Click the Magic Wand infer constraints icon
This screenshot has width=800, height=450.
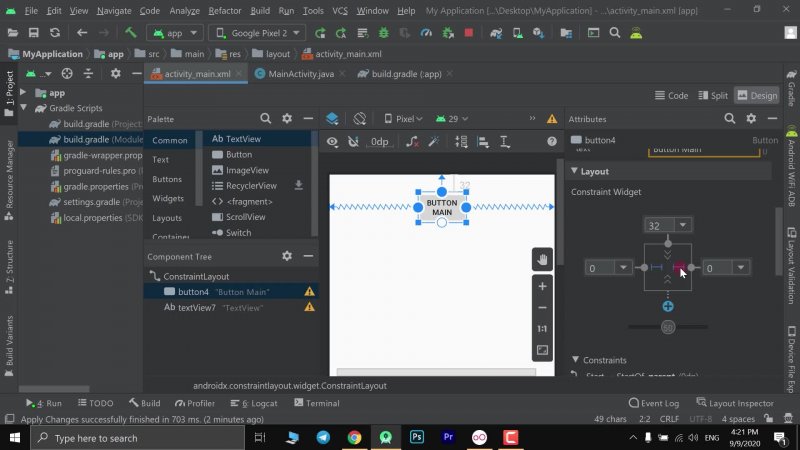[435, 142]
